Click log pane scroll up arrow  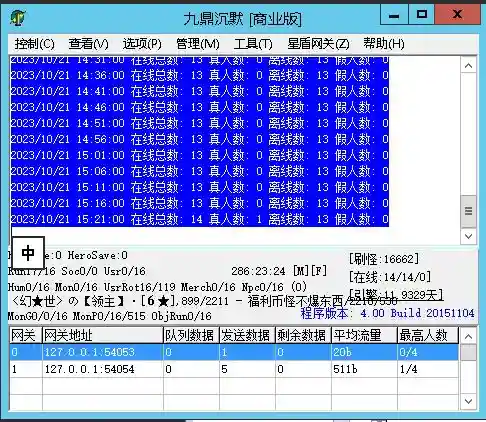468,66
